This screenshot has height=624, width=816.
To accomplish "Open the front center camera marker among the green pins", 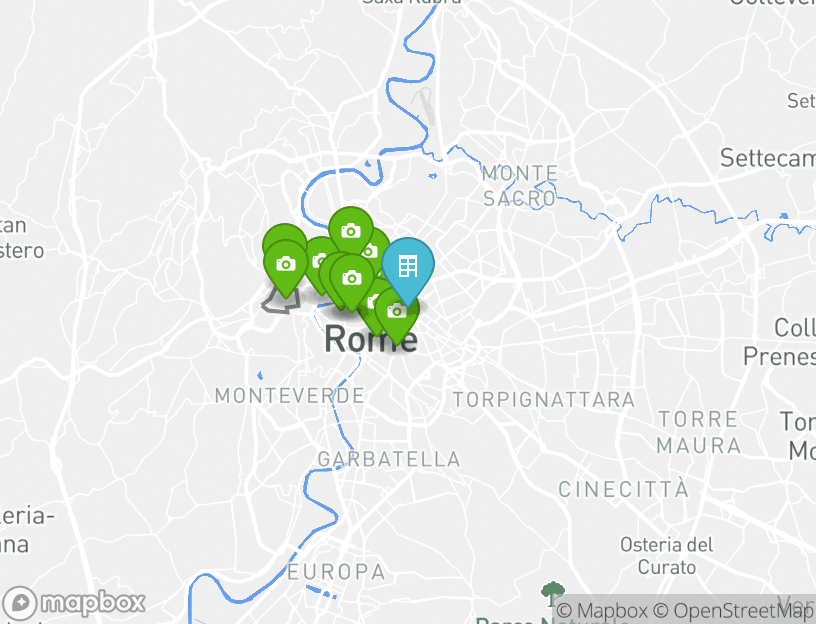I will pyautogui.click(x=352, y=278).
